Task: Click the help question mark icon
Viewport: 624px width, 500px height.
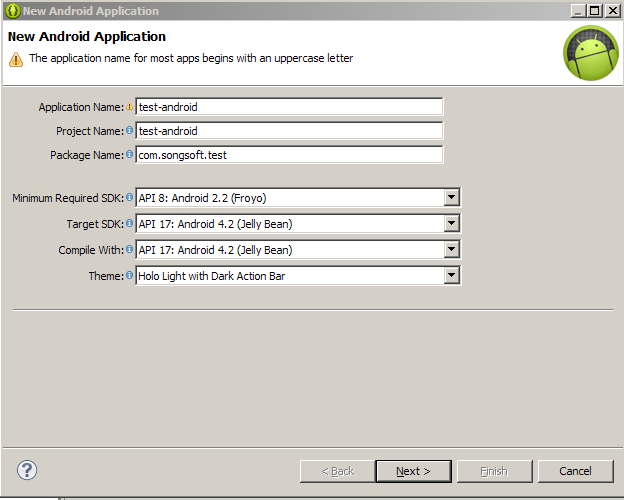Action: point(27,470)
